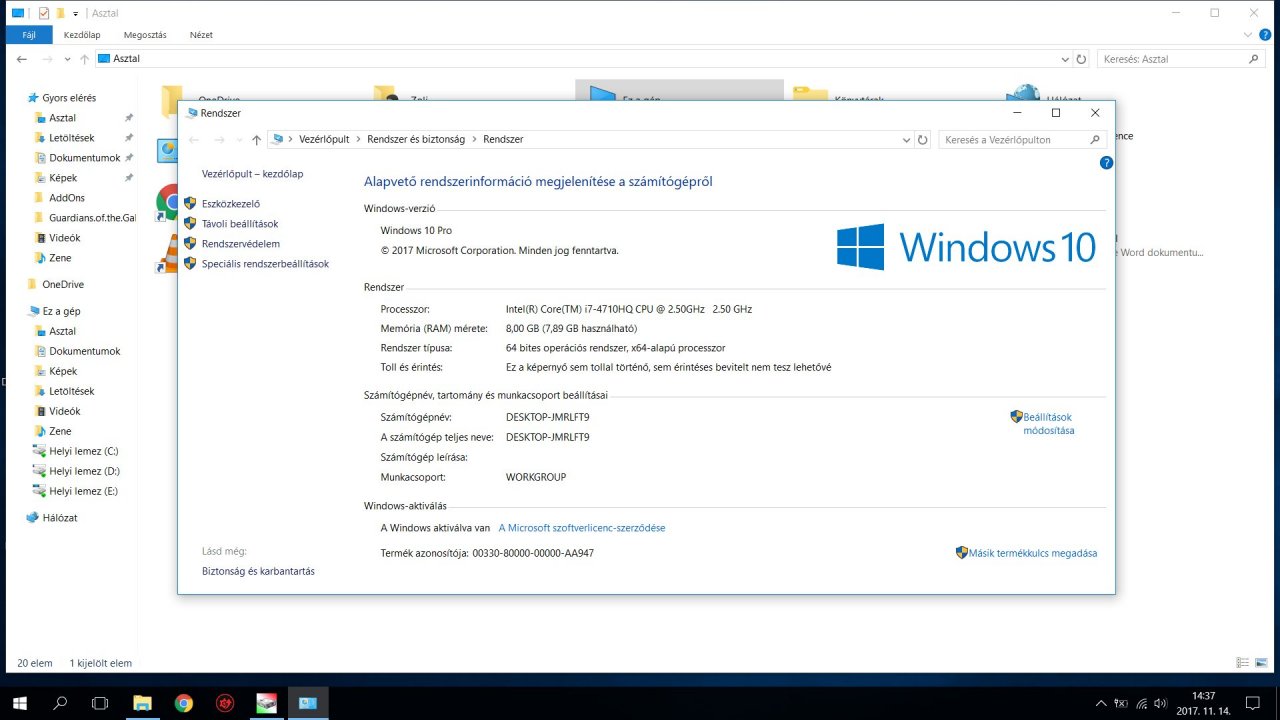Viewport: 1280px width, 720px height.
Task: Select Hálózat in navigation pane
Action: (x=60, y=518)
